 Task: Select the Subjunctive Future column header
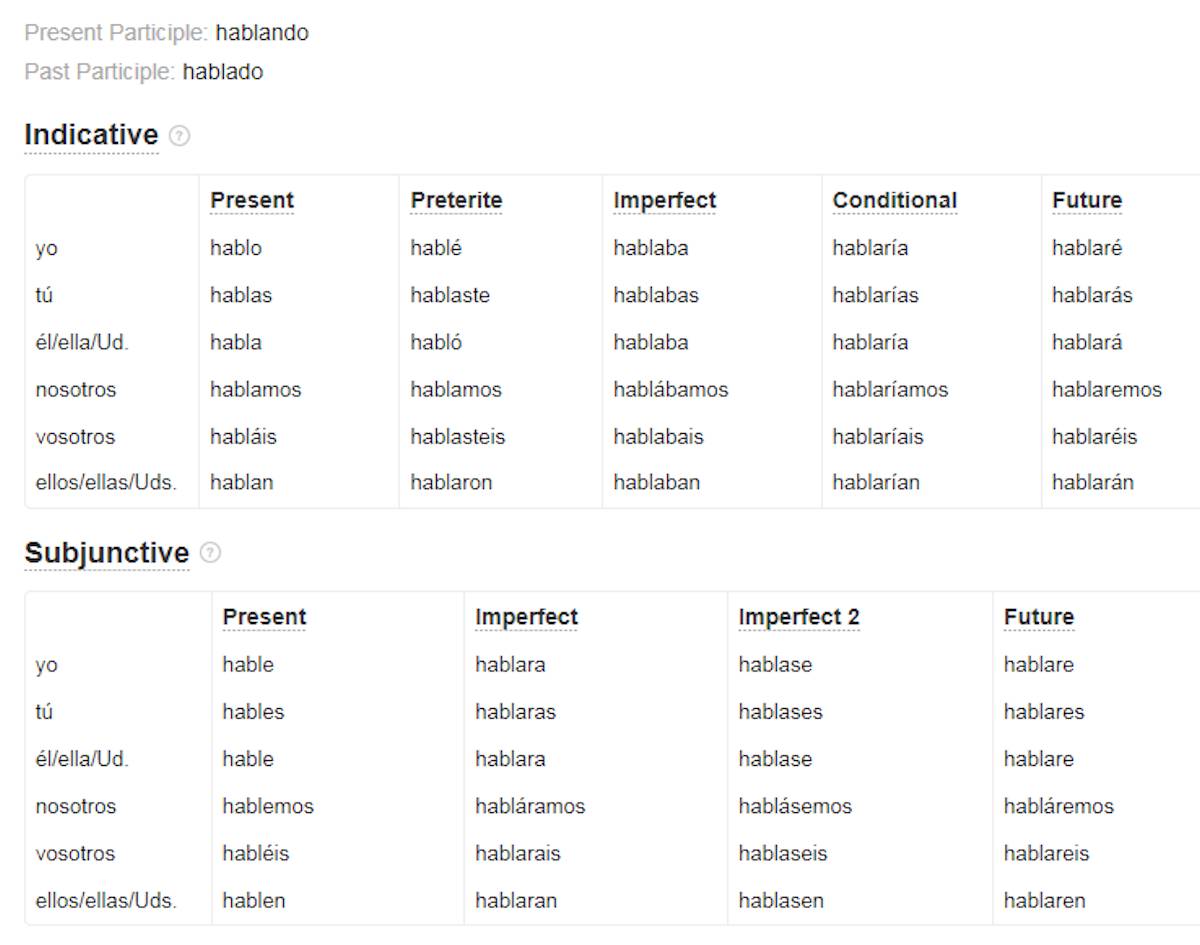coord(1039,618)
